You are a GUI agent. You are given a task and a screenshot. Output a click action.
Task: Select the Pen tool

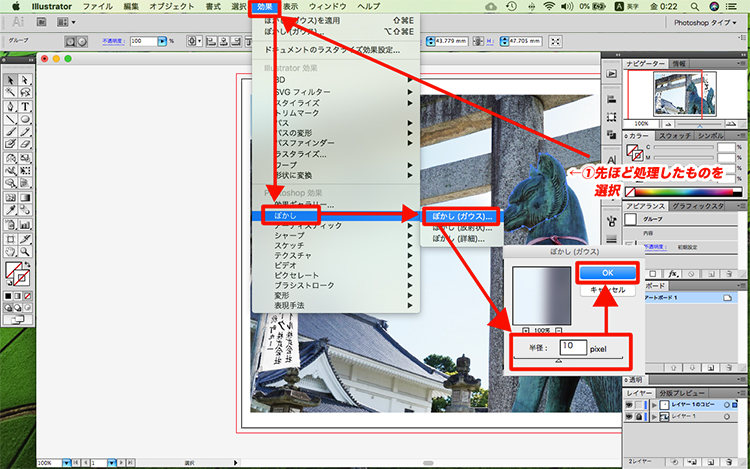pyautogui.click(x=10, y=106)
